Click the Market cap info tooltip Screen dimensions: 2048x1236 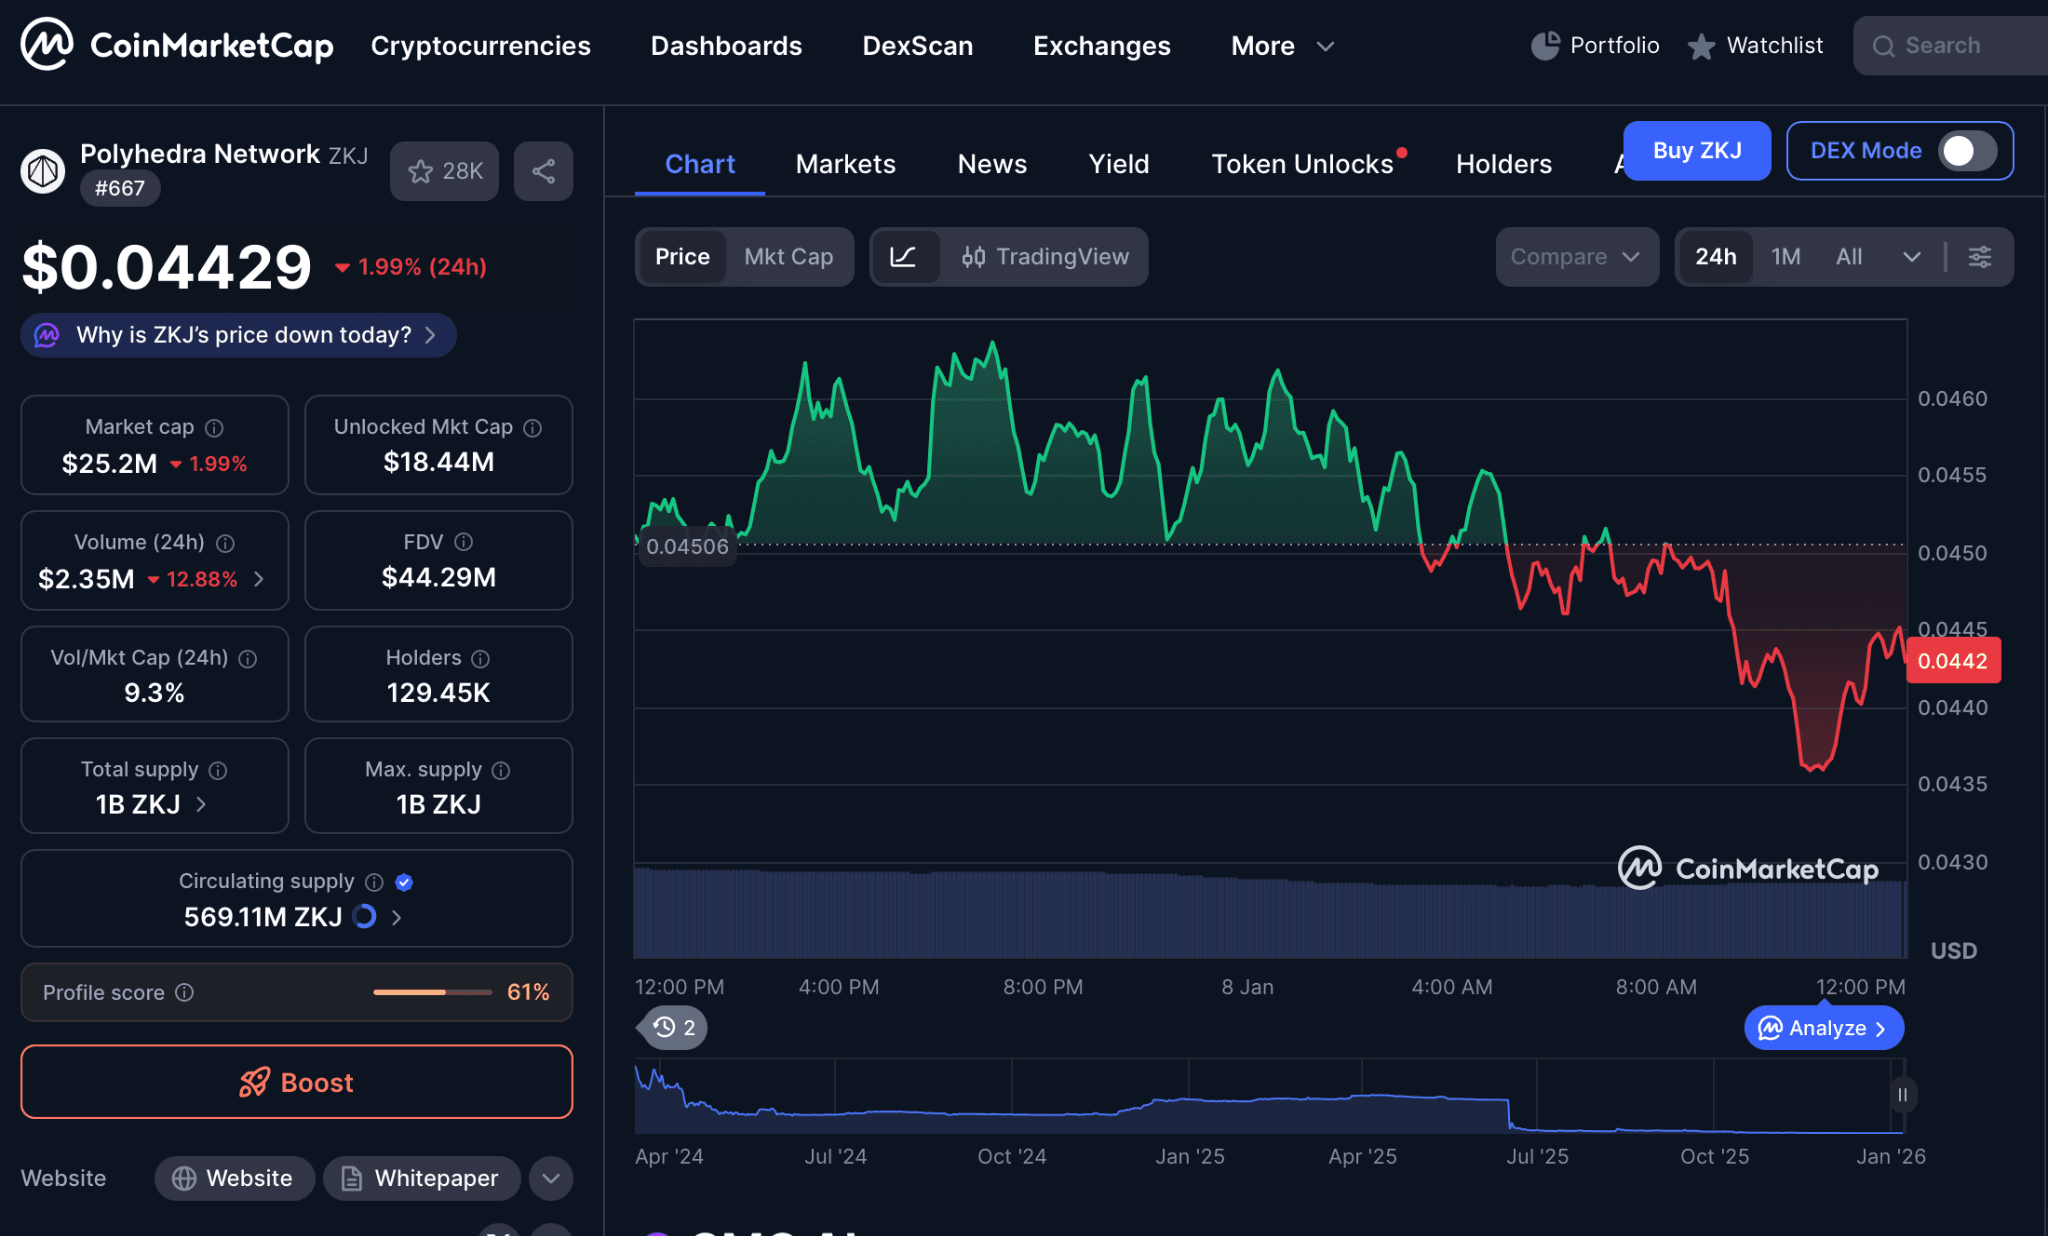(x=216, y=427)
